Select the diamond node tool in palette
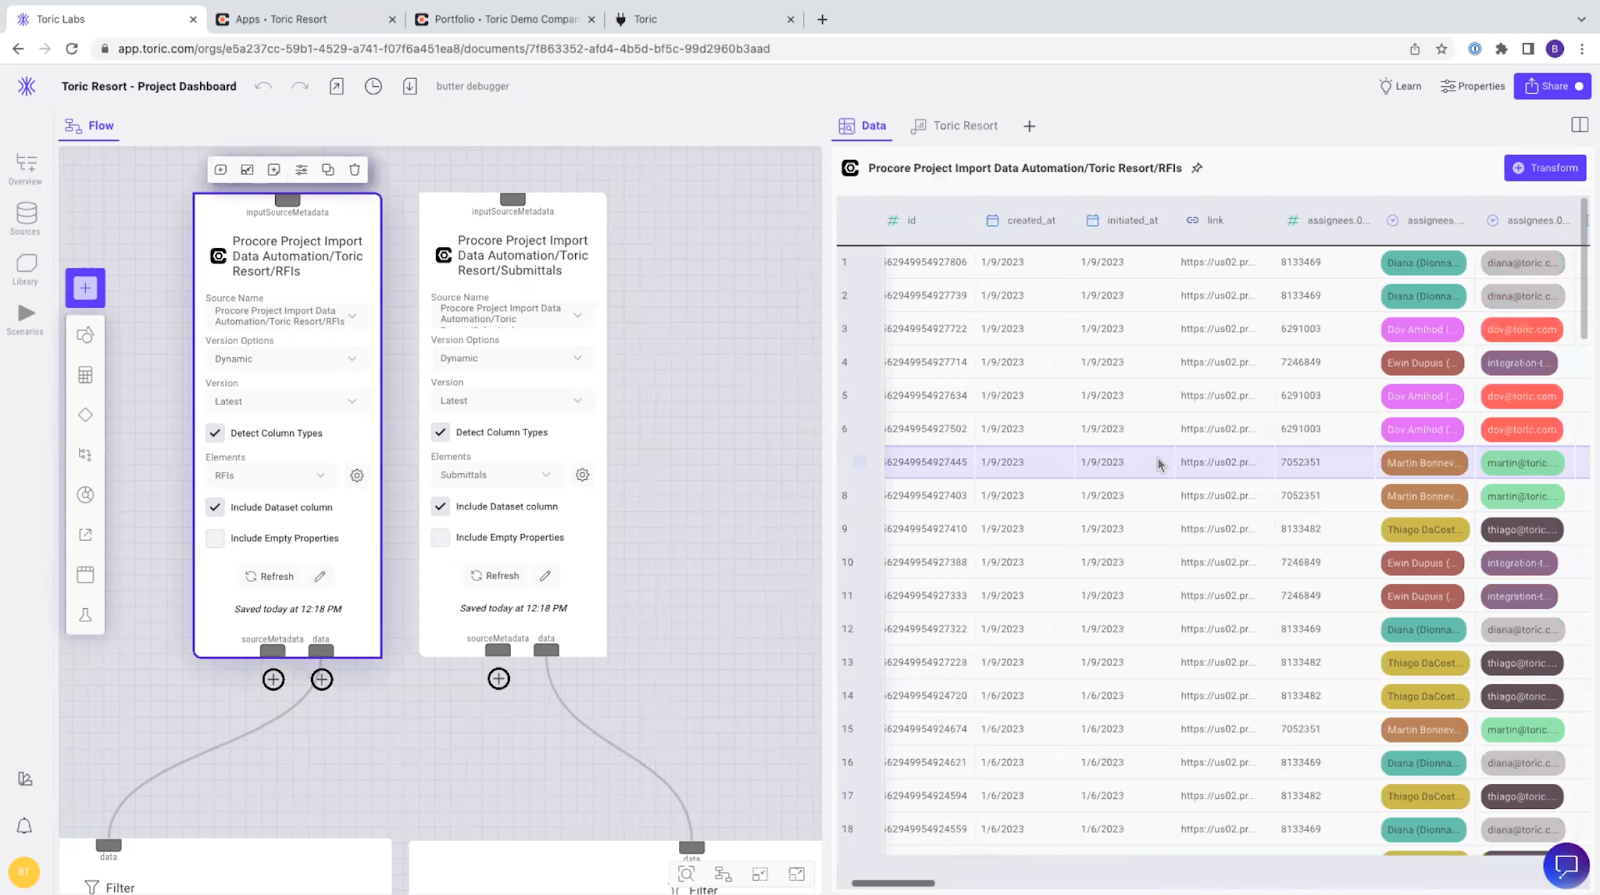This screenshot has height=895, width=1600. pyautogui.click(x=85, y=415)
